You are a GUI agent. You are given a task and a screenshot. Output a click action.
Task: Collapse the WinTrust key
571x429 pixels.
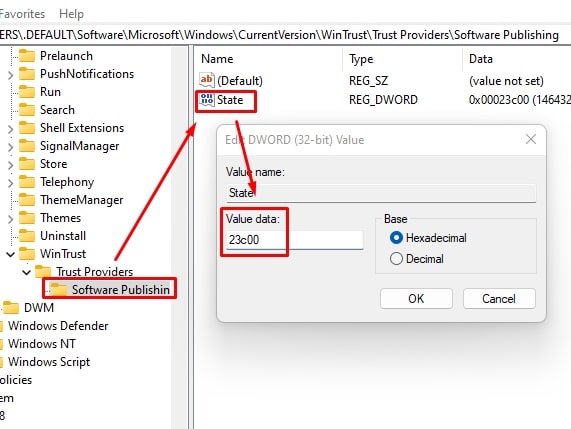11,254
